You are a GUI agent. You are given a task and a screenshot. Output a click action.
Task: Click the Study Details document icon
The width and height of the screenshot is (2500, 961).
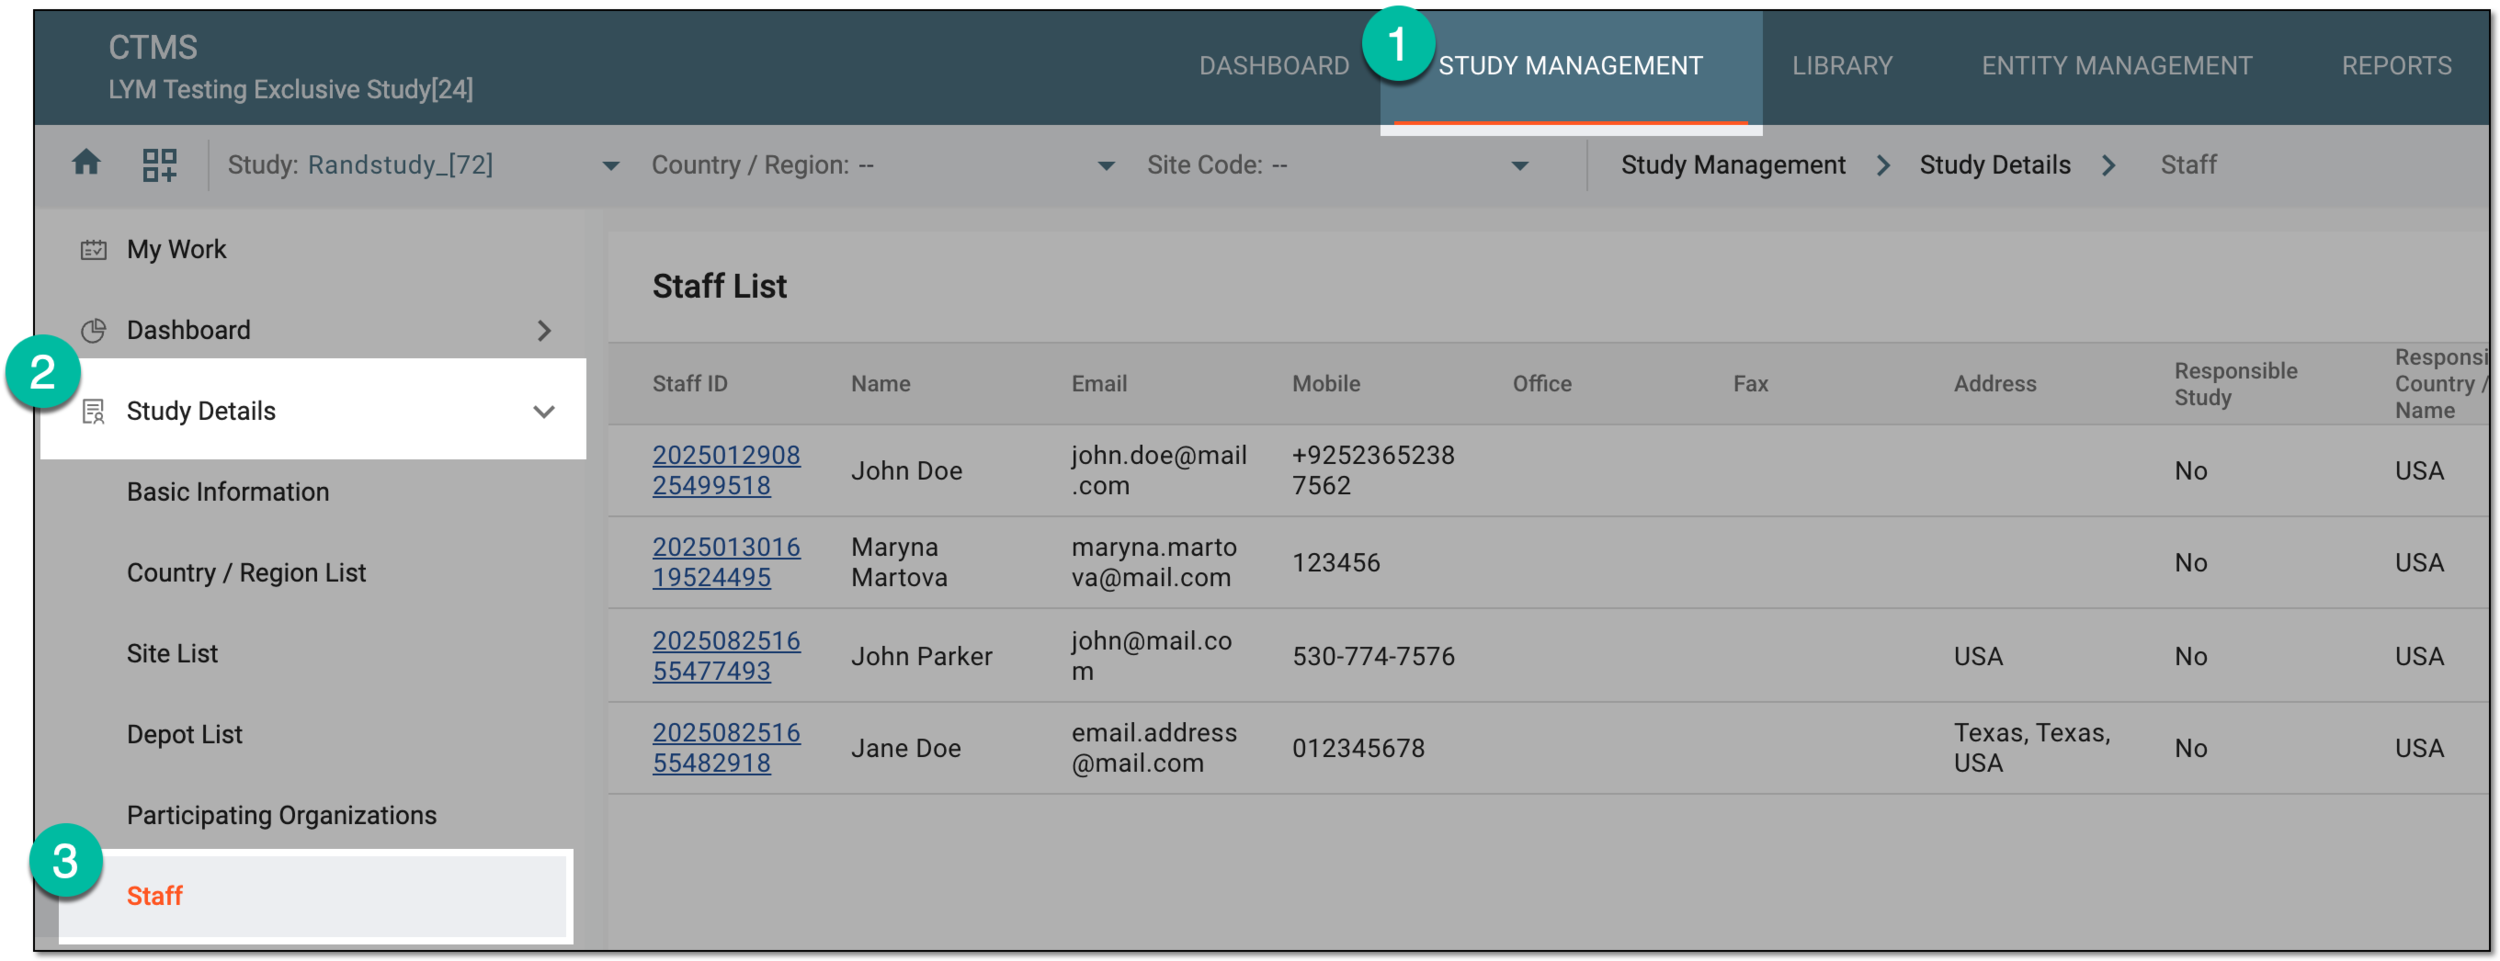[x=93, y=411]
